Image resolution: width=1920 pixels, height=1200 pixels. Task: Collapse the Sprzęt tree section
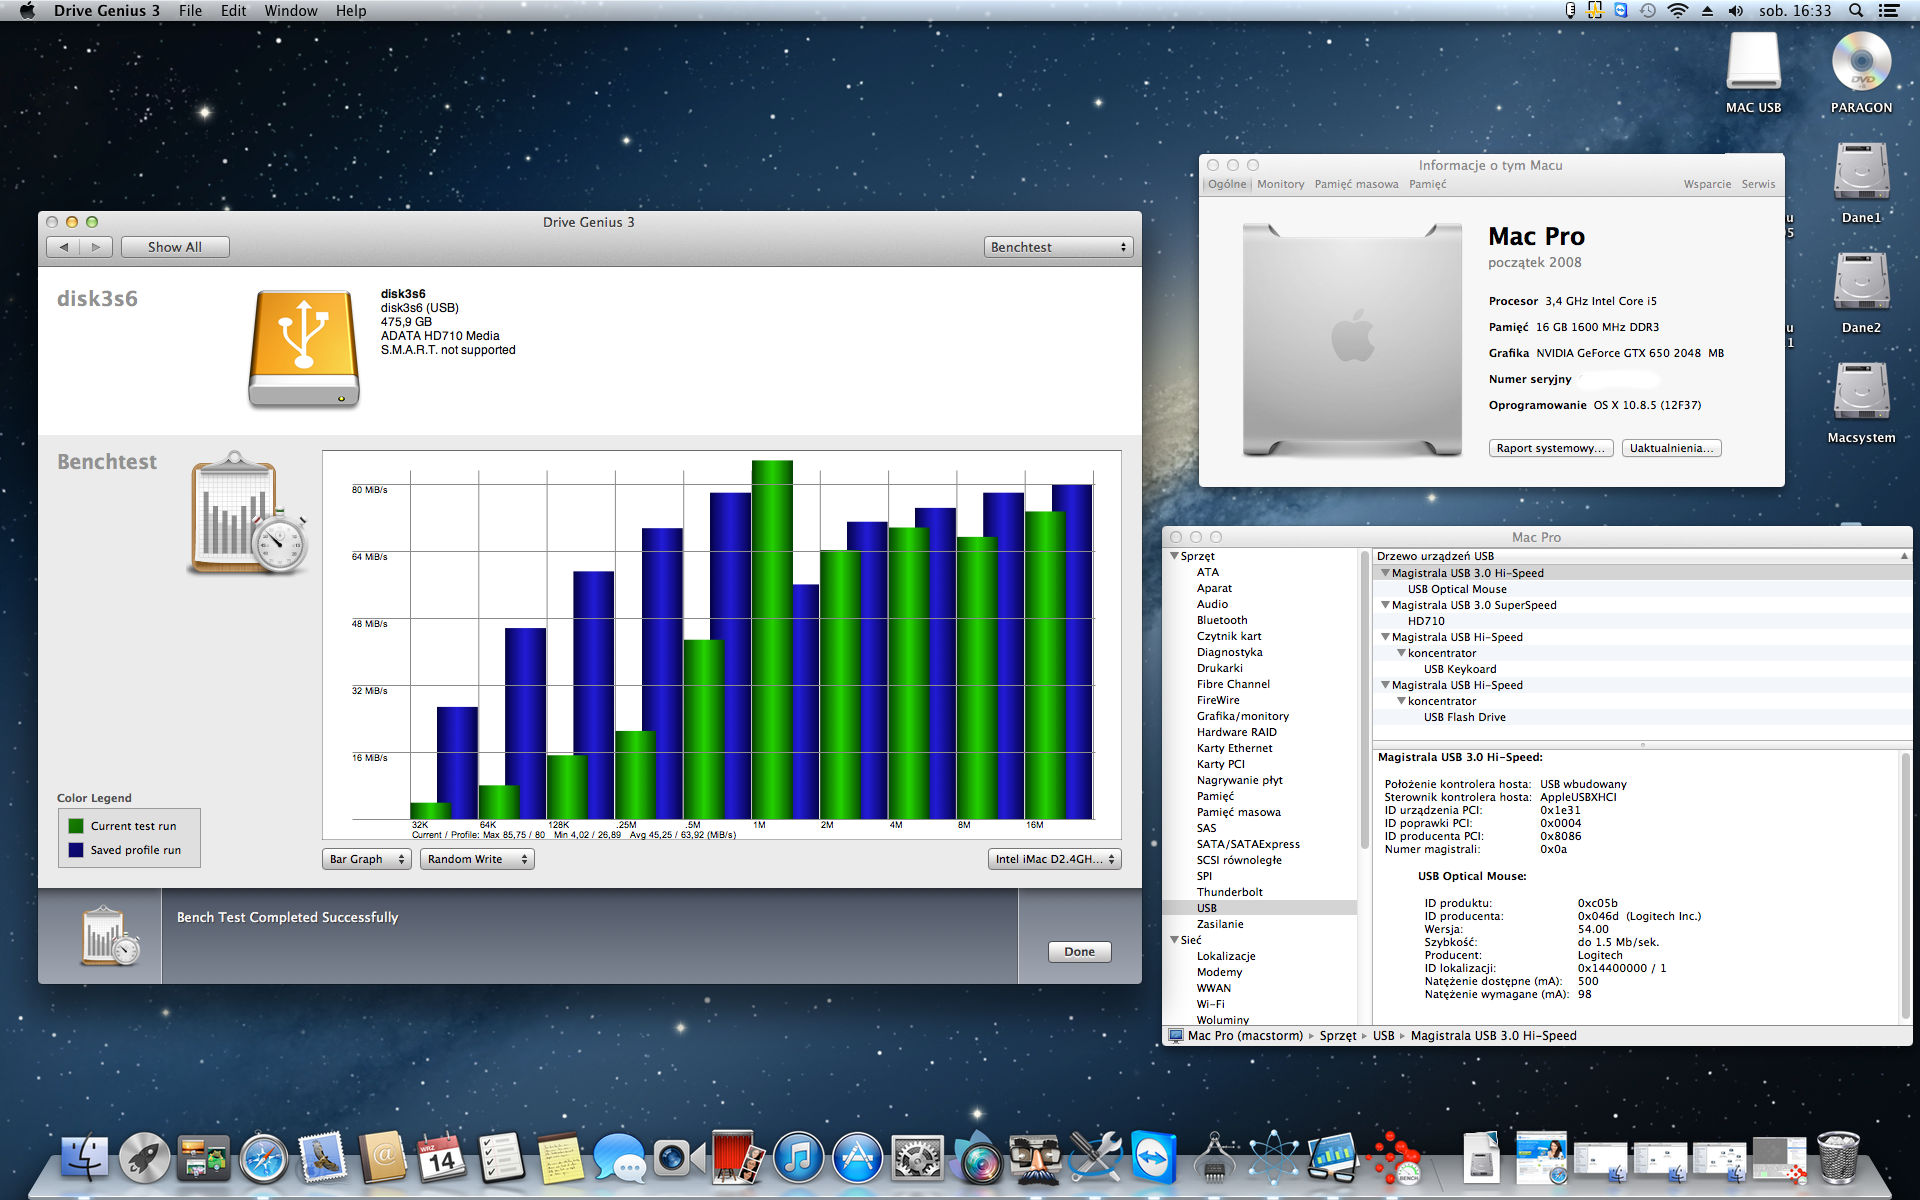[1174, 556]
